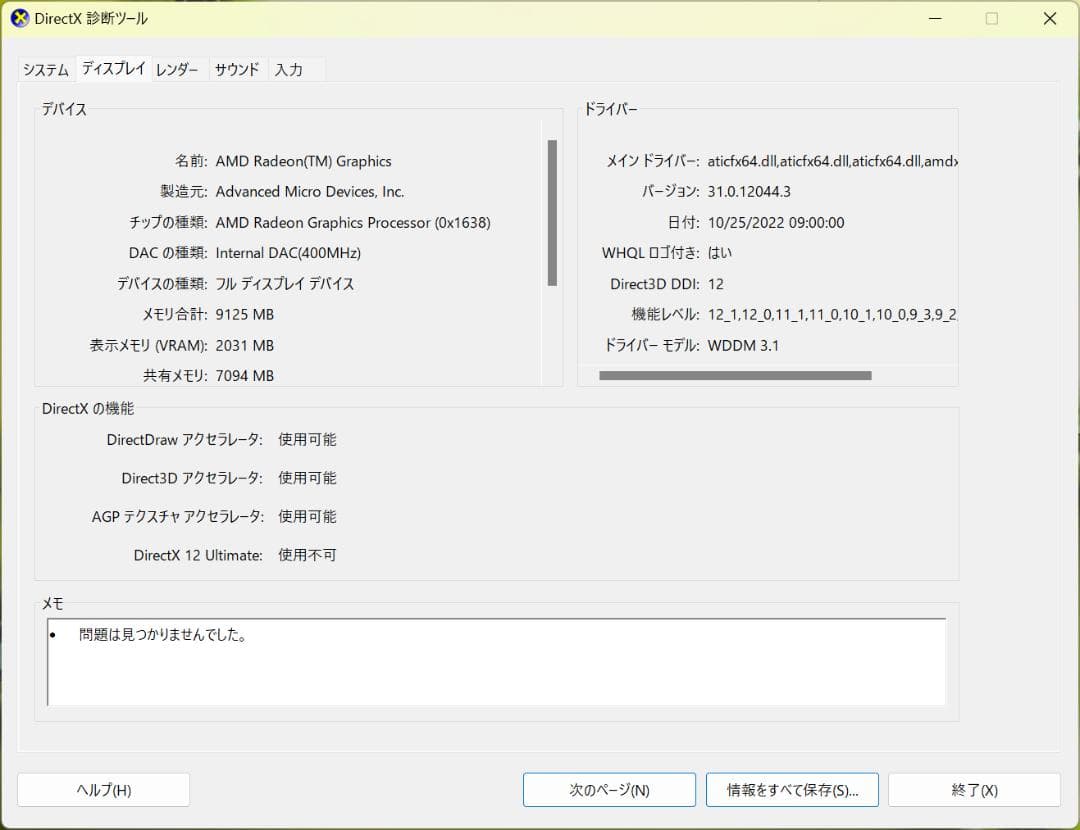Click the horizontal scrollbar in the ドライバー section
The image size is (1080, 830).
point(735,375)
